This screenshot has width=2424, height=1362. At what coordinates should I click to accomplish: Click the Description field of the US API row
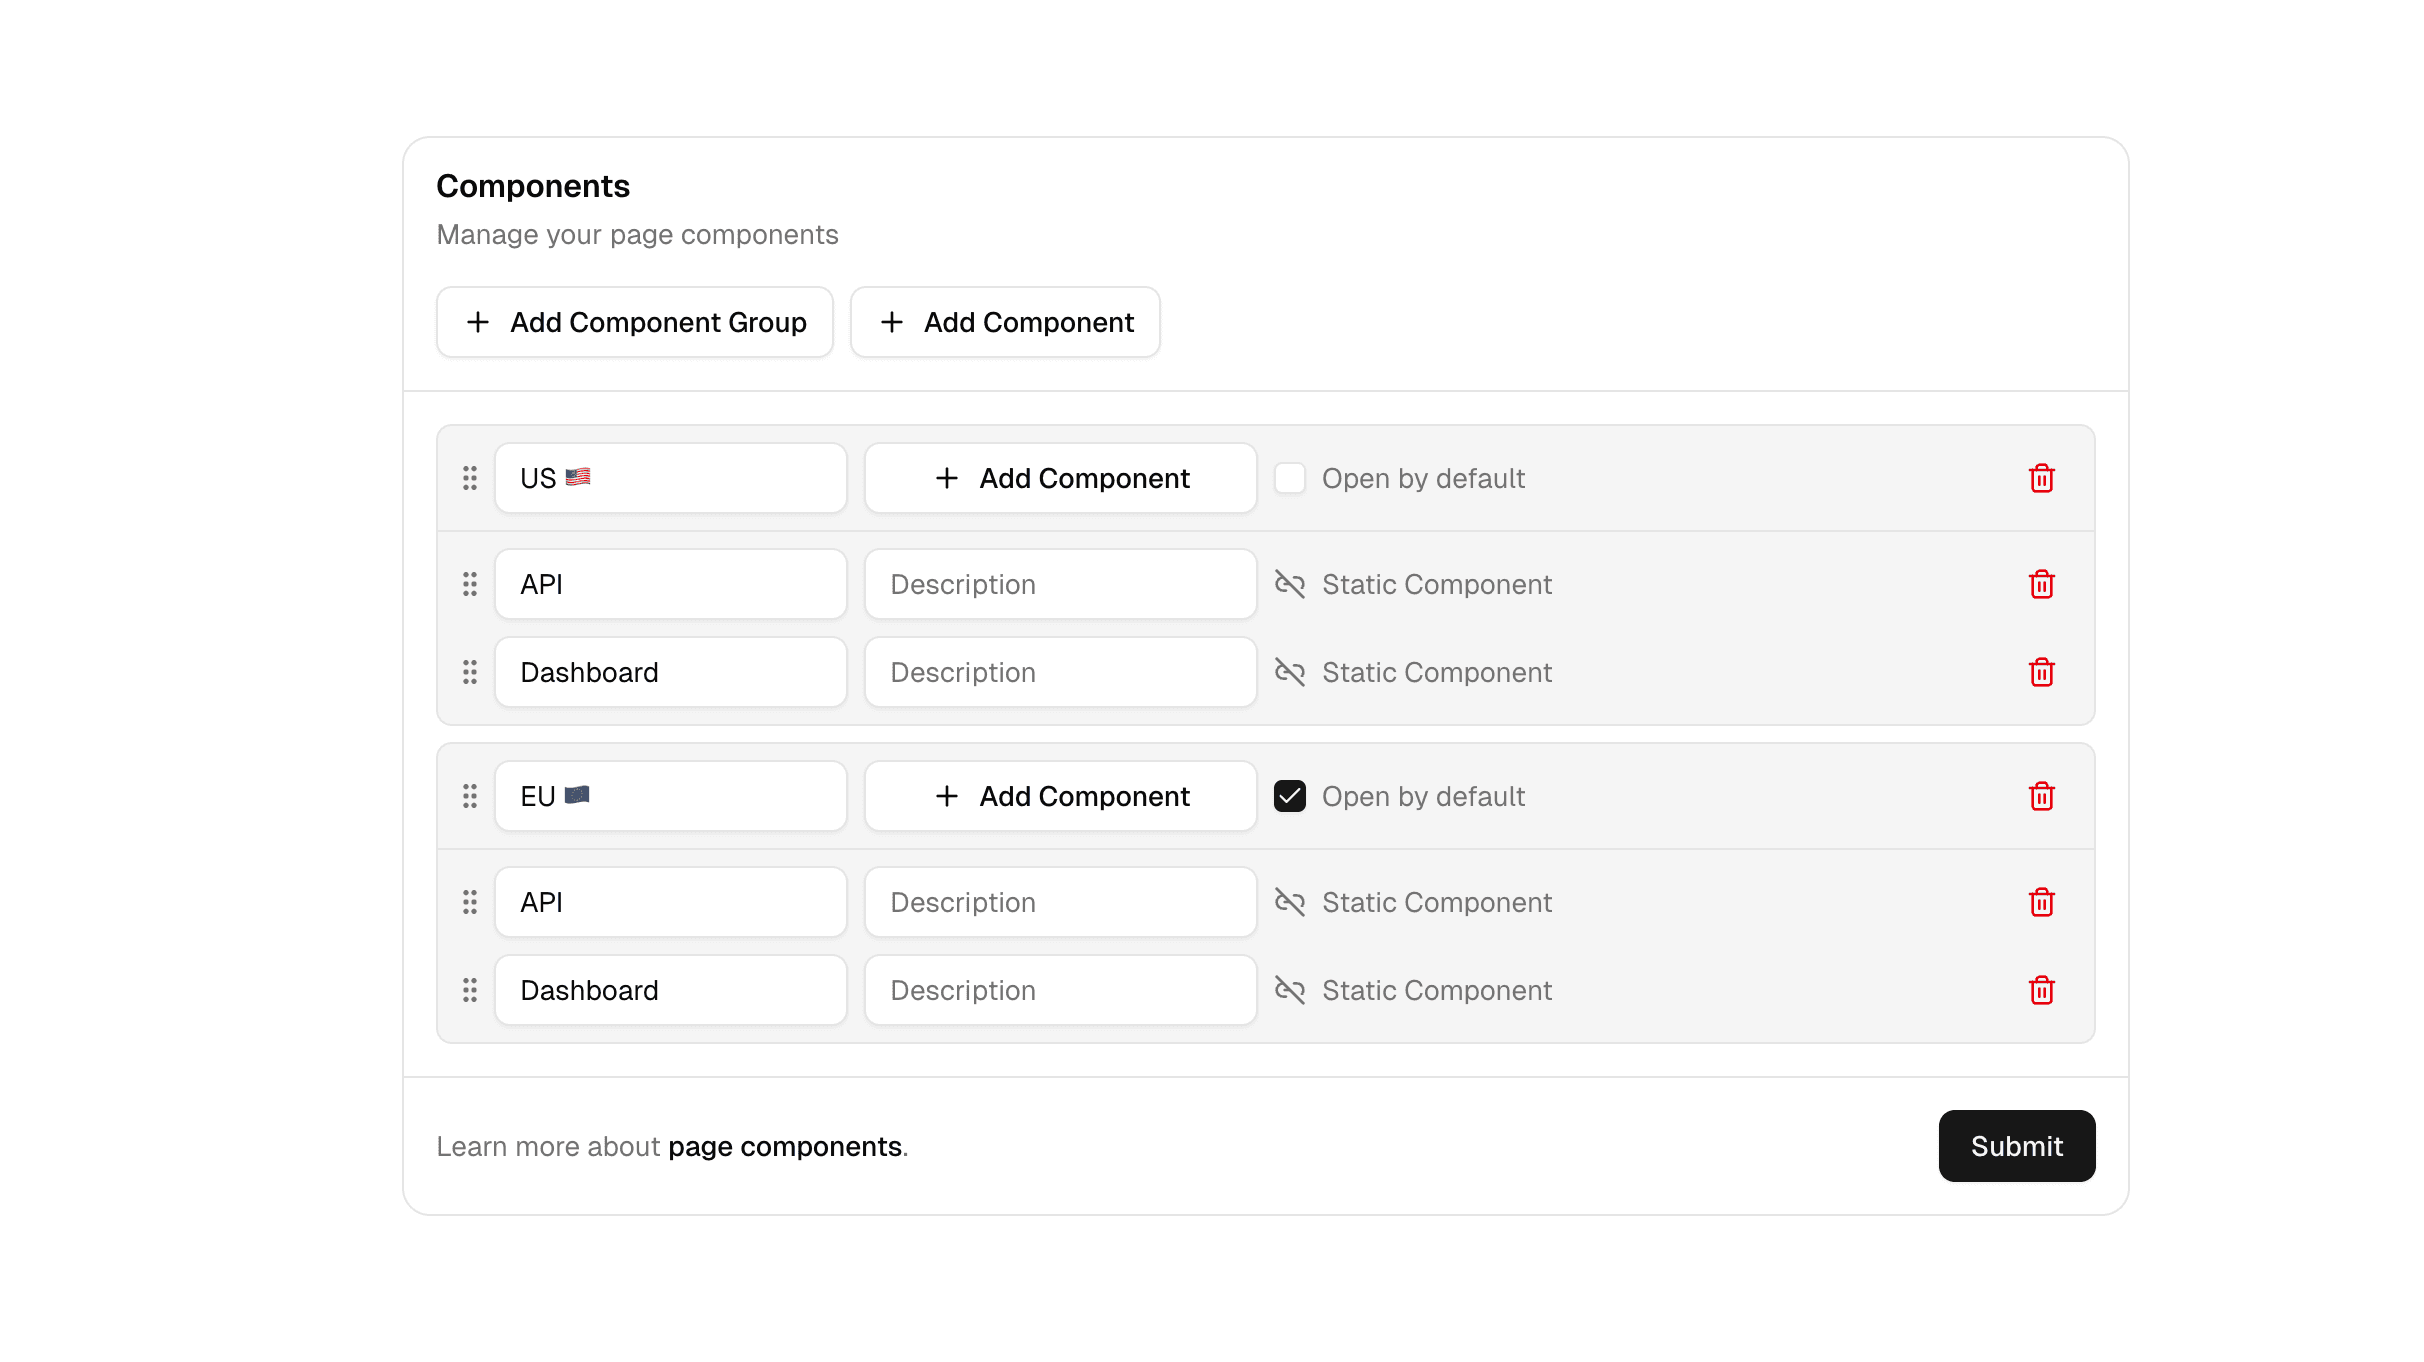click(x=1059, y=584)
